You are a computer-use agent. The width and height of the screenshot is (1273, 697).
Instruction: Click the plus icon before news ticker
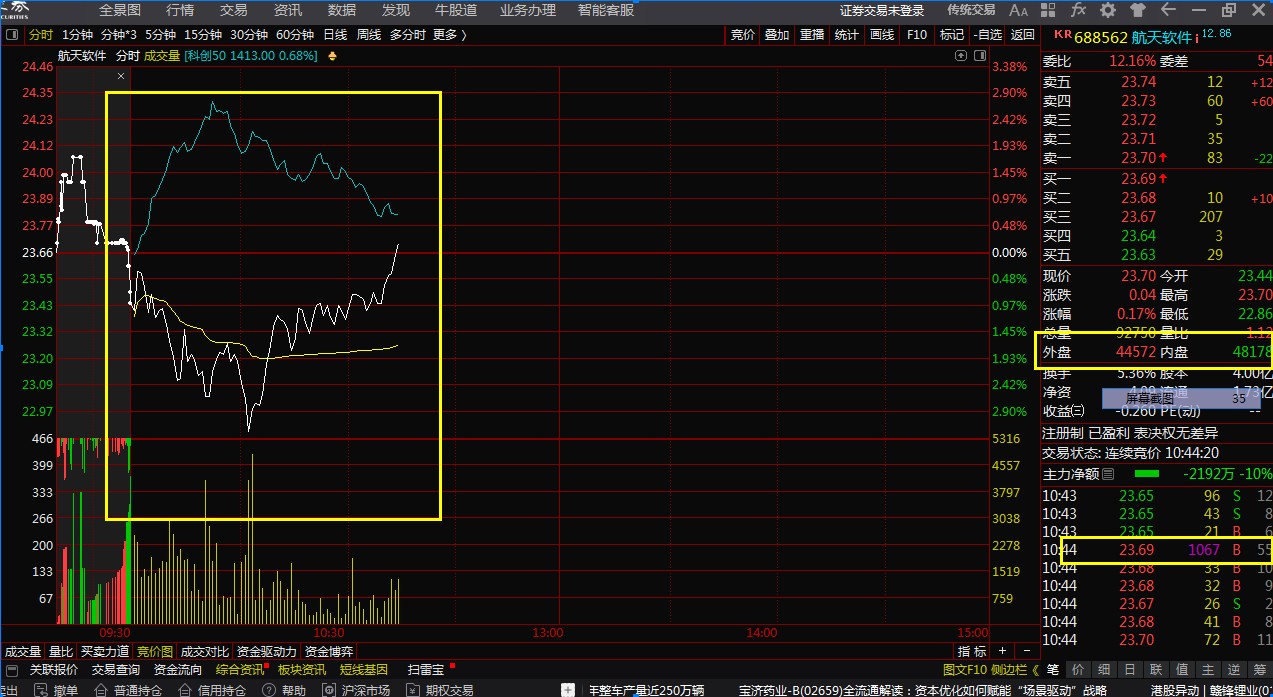tap(569, 690)
